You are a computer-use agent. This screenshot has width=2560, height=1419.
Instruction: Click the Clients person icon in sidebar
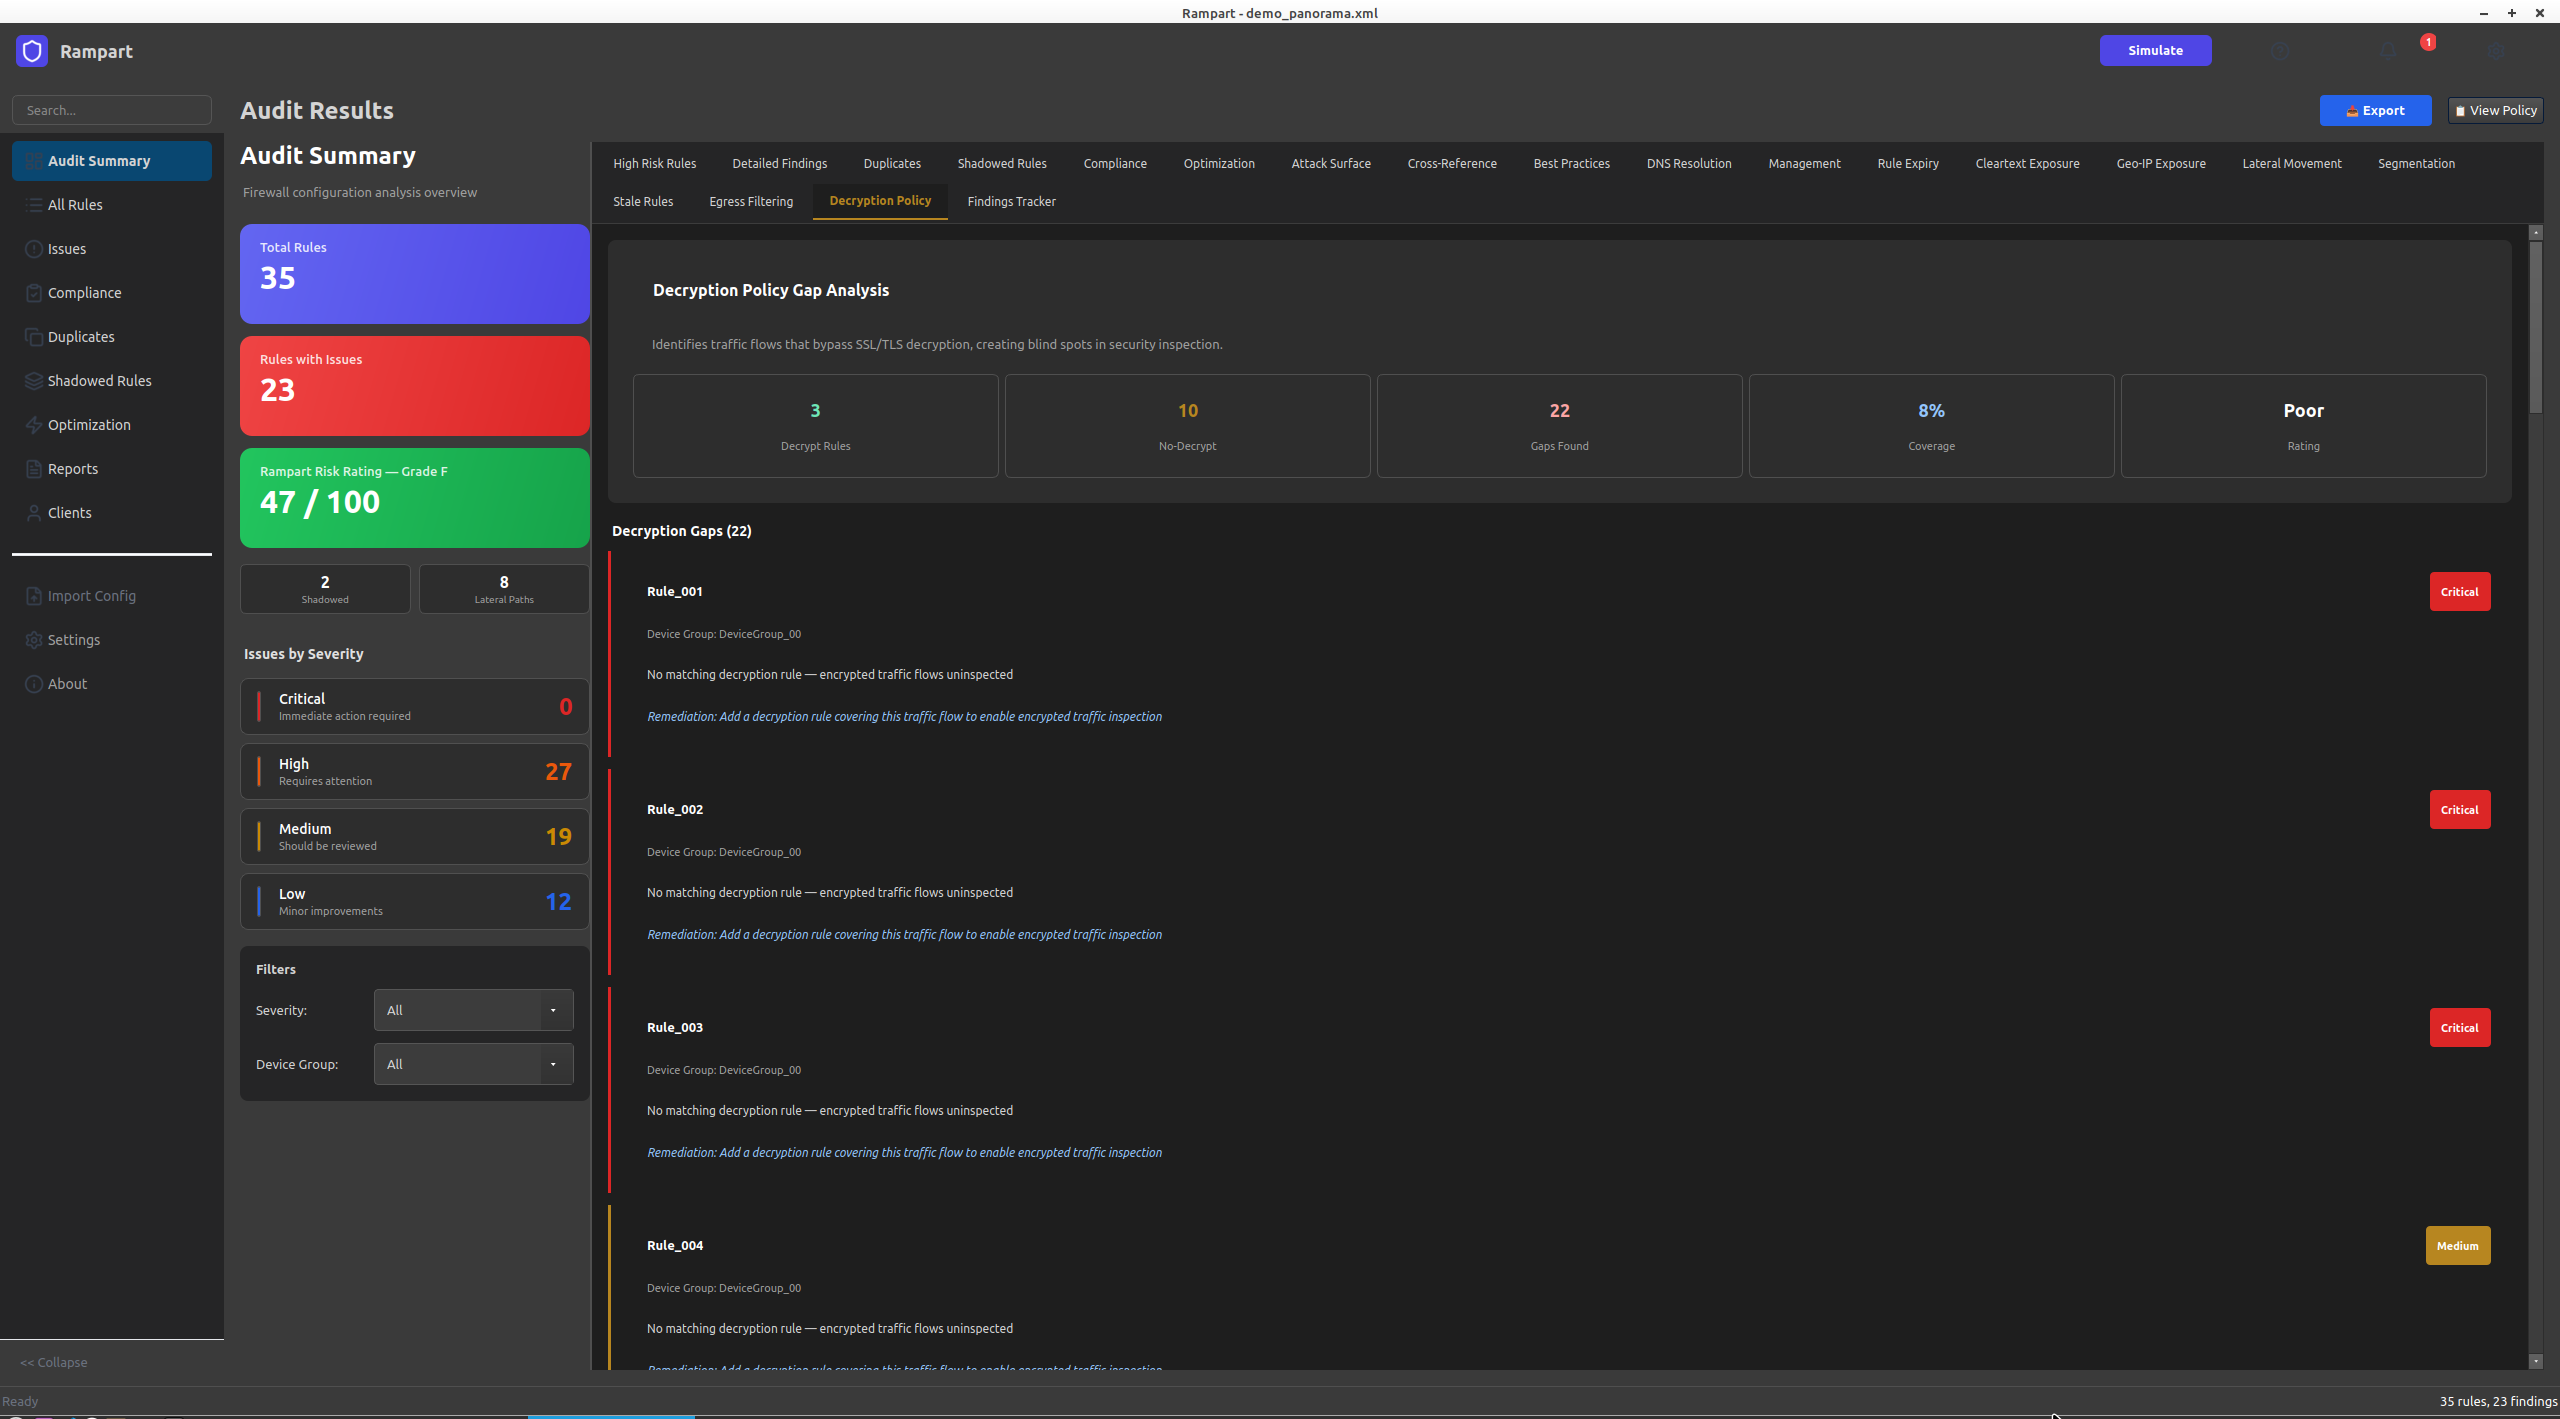[34, 513]
